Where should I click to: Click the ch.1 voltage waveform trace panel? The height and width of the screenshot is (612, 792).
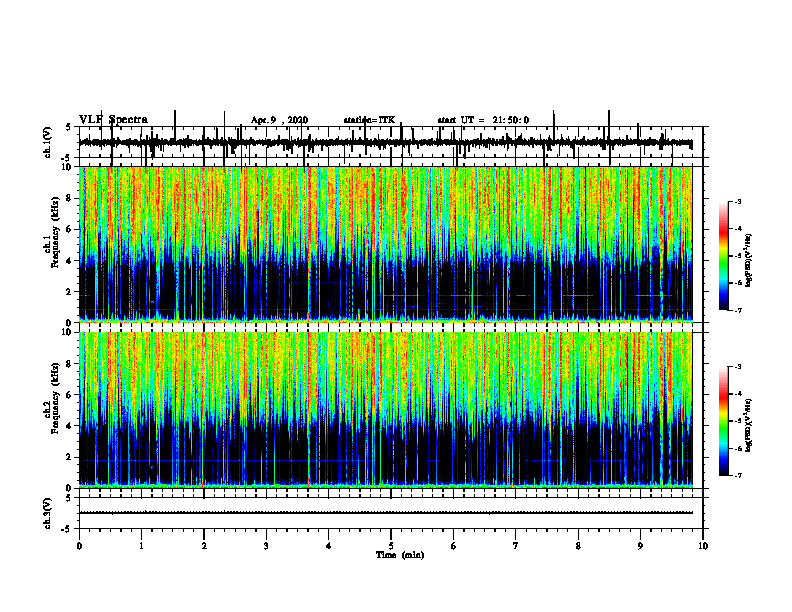[391, 142]
